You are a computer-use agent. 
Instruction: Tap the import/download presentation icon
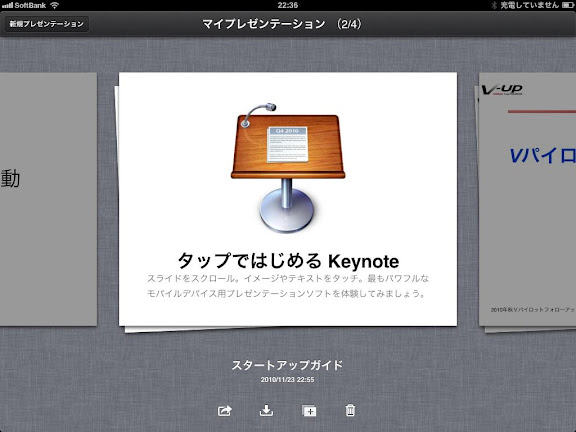(266, 410)
